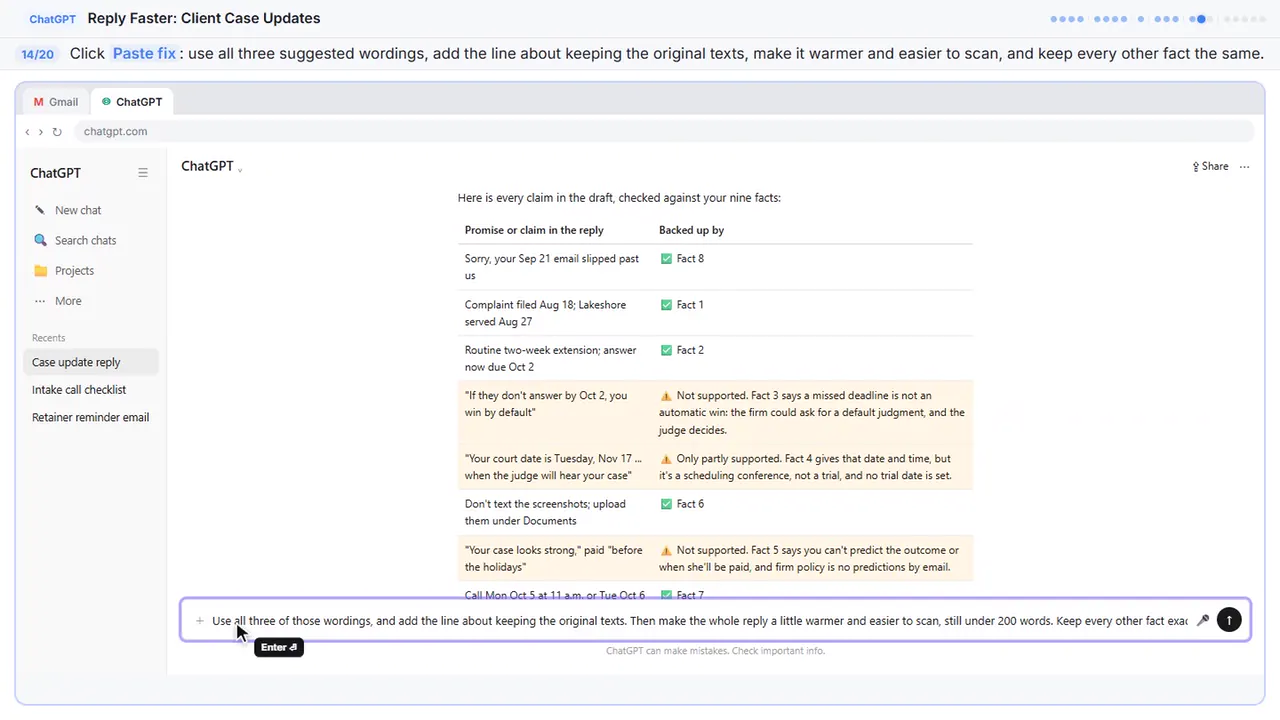Open the Case update reply chat

tap(90, 362)
